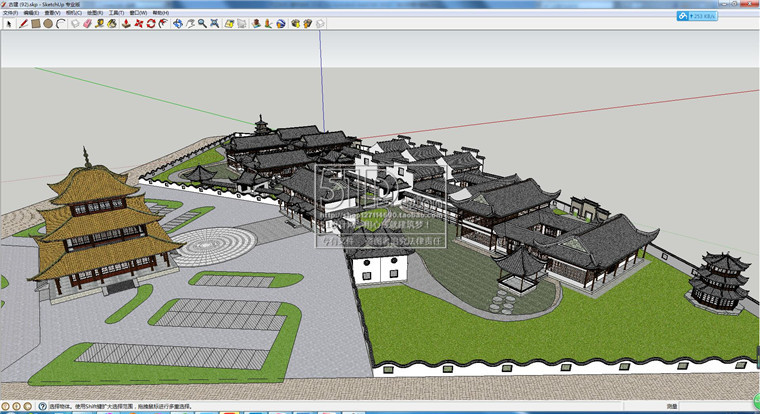Select the pink Eraser tool
Screen dimensions: 760x414
coord(87,24)
